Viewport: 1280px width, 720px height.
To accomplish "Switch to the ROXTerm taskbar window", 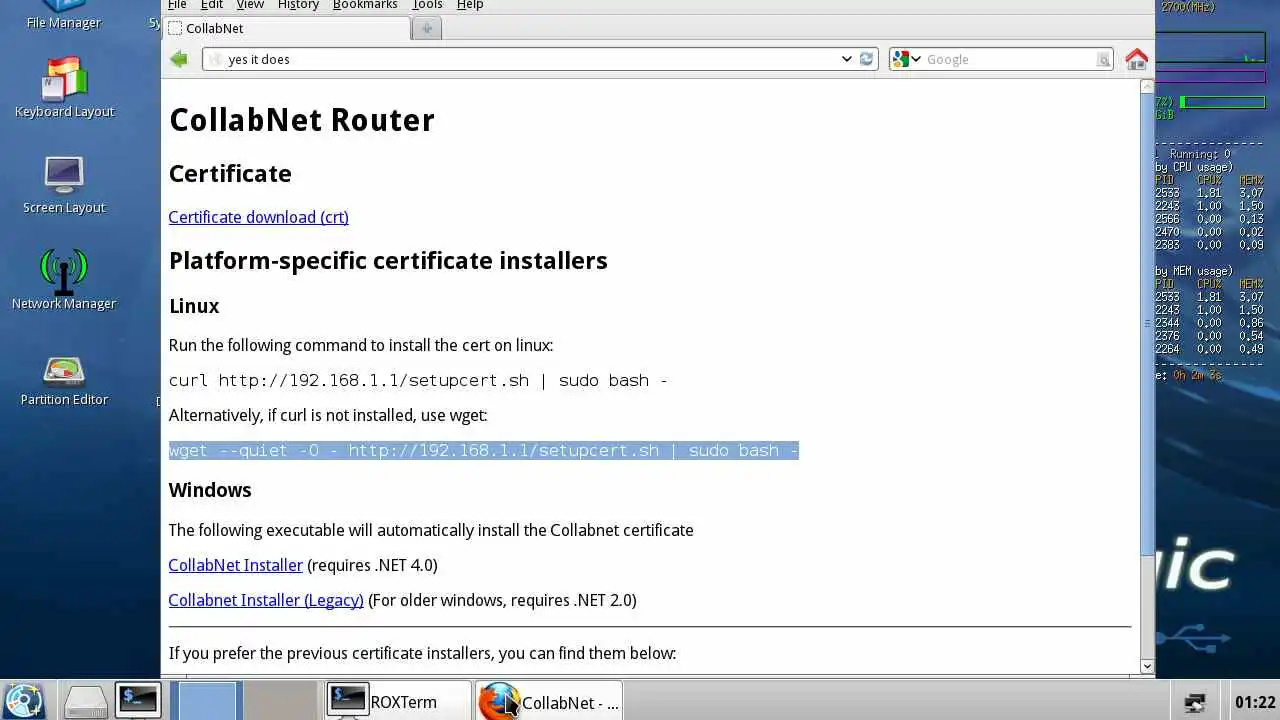I will (x=398, y=702).
